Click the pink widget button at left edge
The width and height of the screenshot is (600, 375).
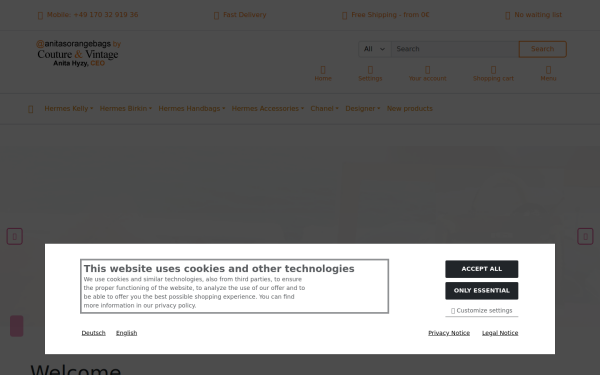(x=16, y=326)
